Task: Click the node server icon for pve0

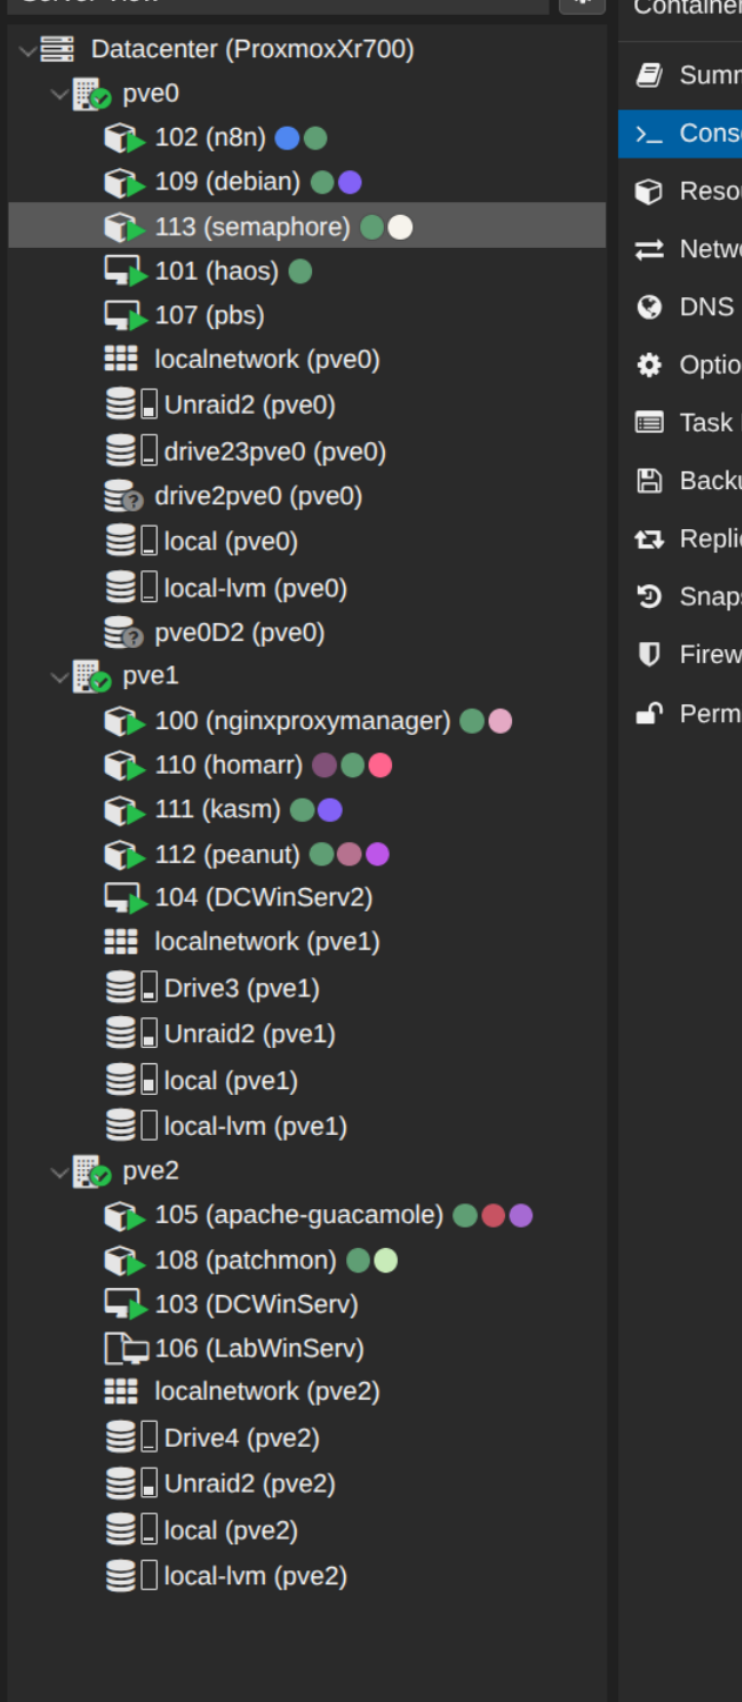Action: click(x=92, y=93)
